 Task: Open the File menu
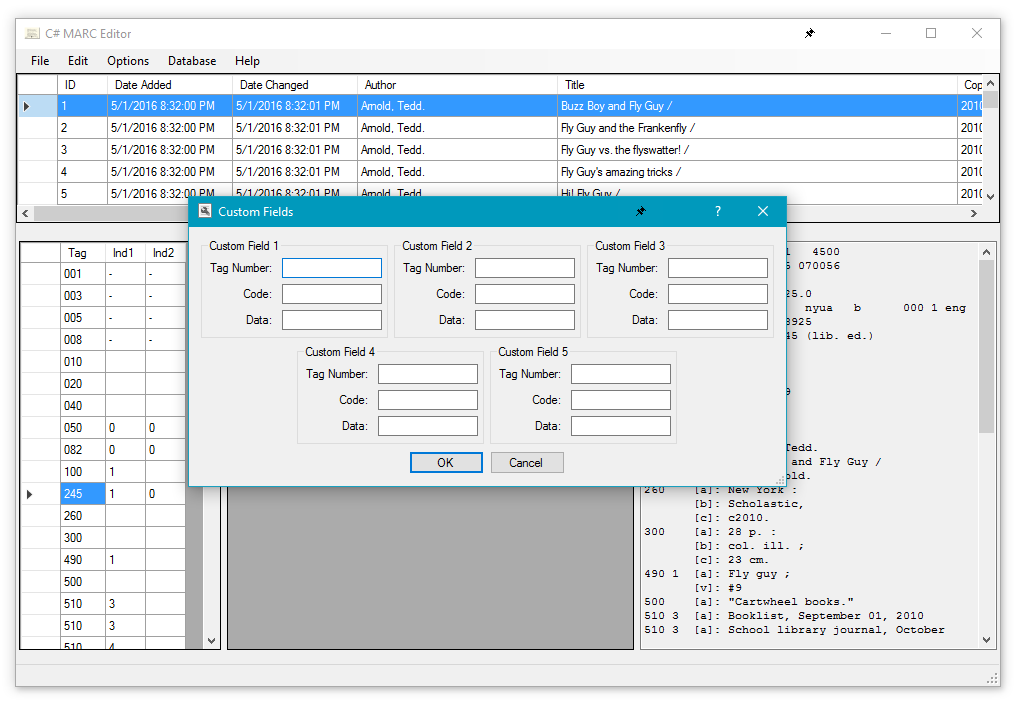click(x=40, y=61)
